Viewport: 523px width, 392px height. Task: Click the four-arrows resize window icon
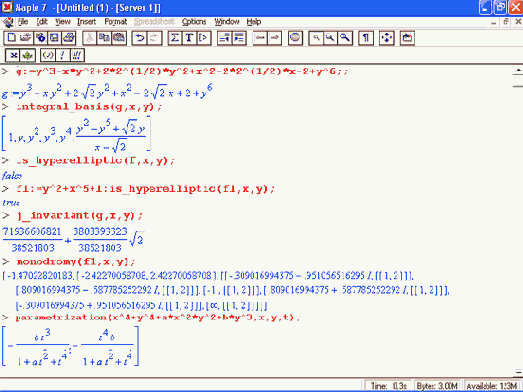[387, 38]
